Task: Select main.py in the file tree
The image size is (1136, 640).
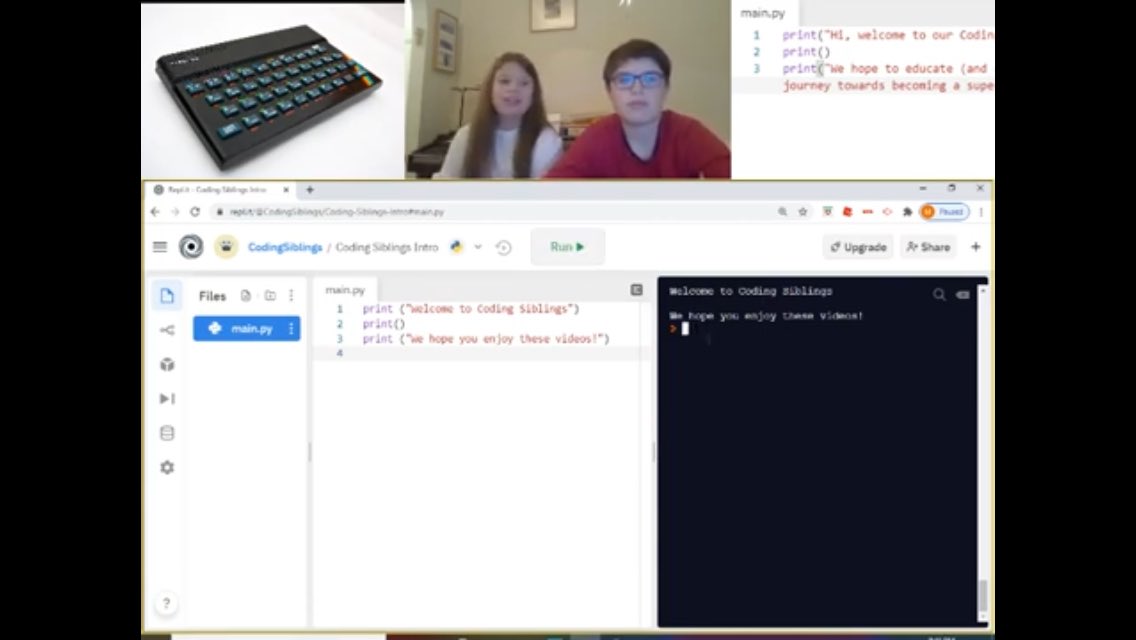Action: (x=246, y=328)
